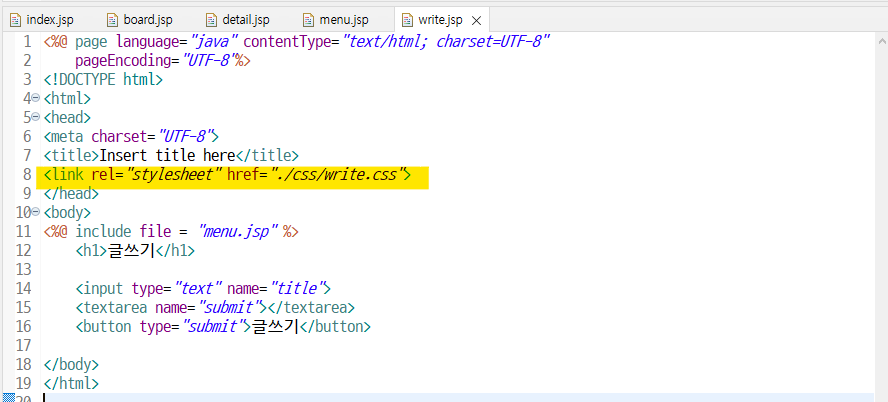Collapse the html tag on line 4
888x402 pixels.
pos(36,98)
